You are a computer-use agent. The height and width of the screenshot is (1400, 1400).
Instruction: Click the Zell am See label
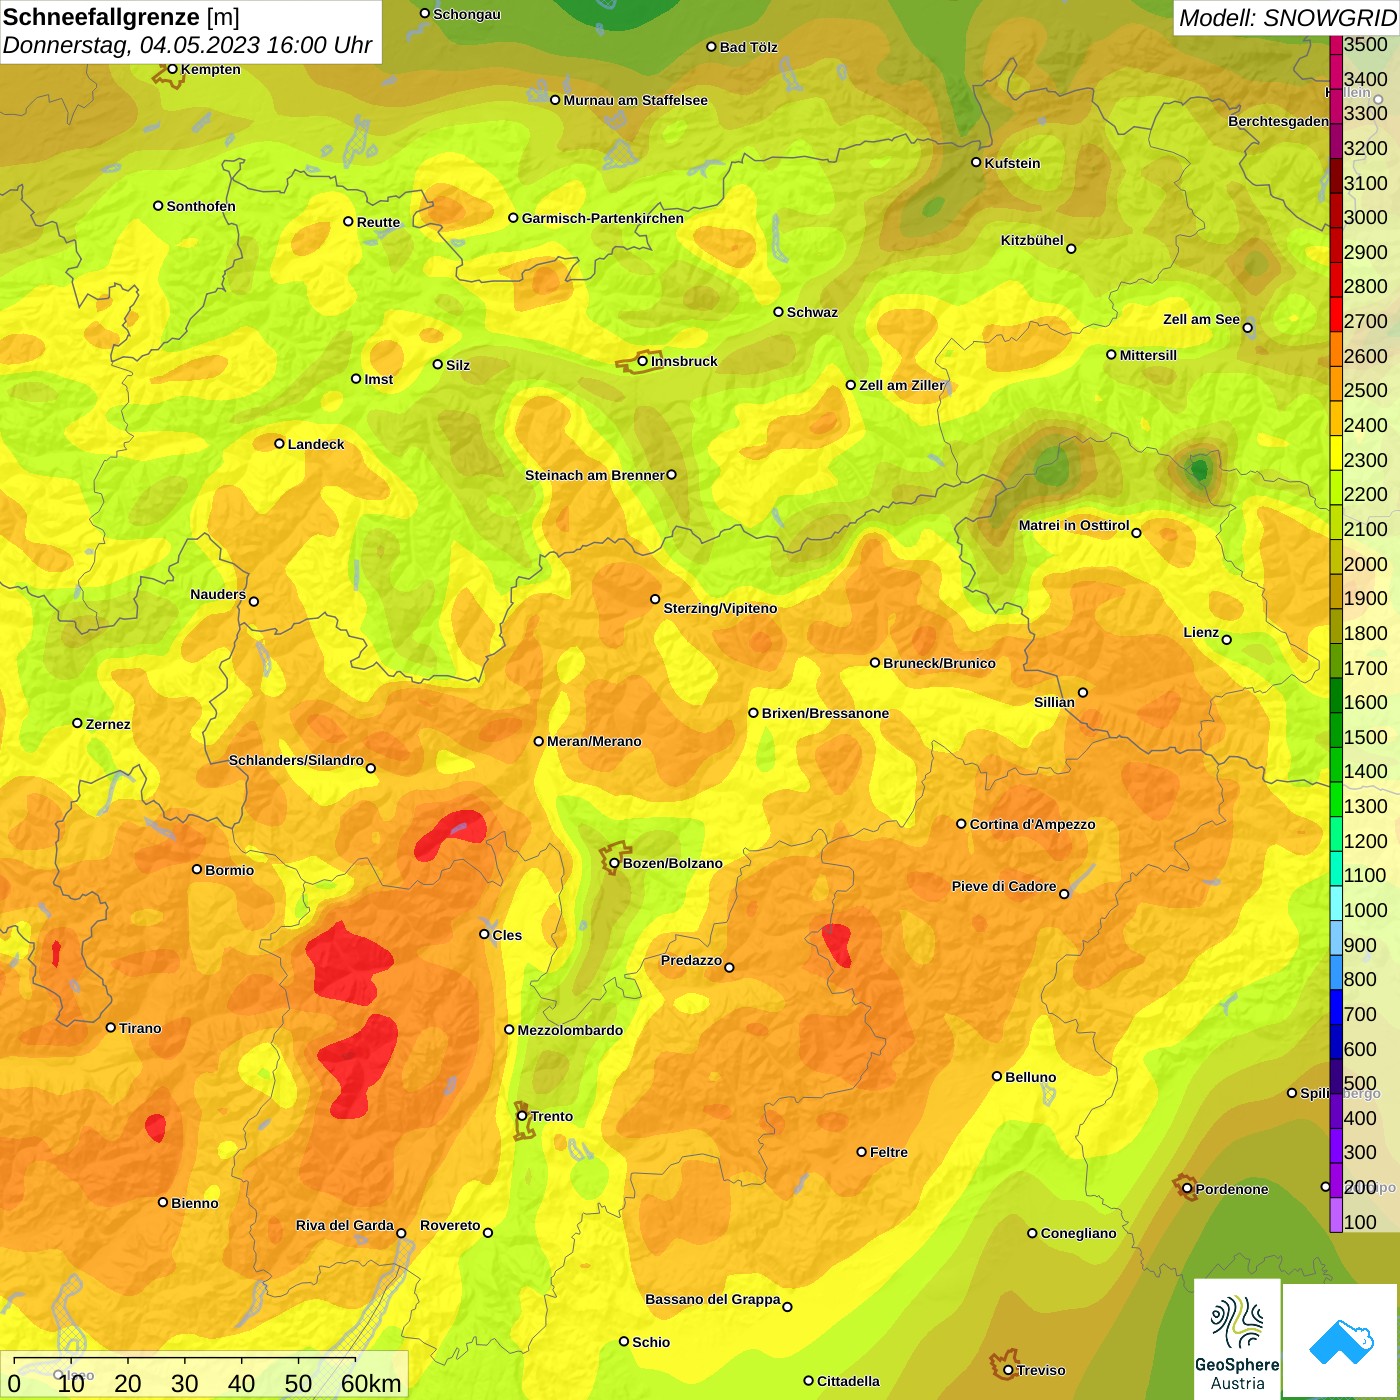tap(1201, 319)
